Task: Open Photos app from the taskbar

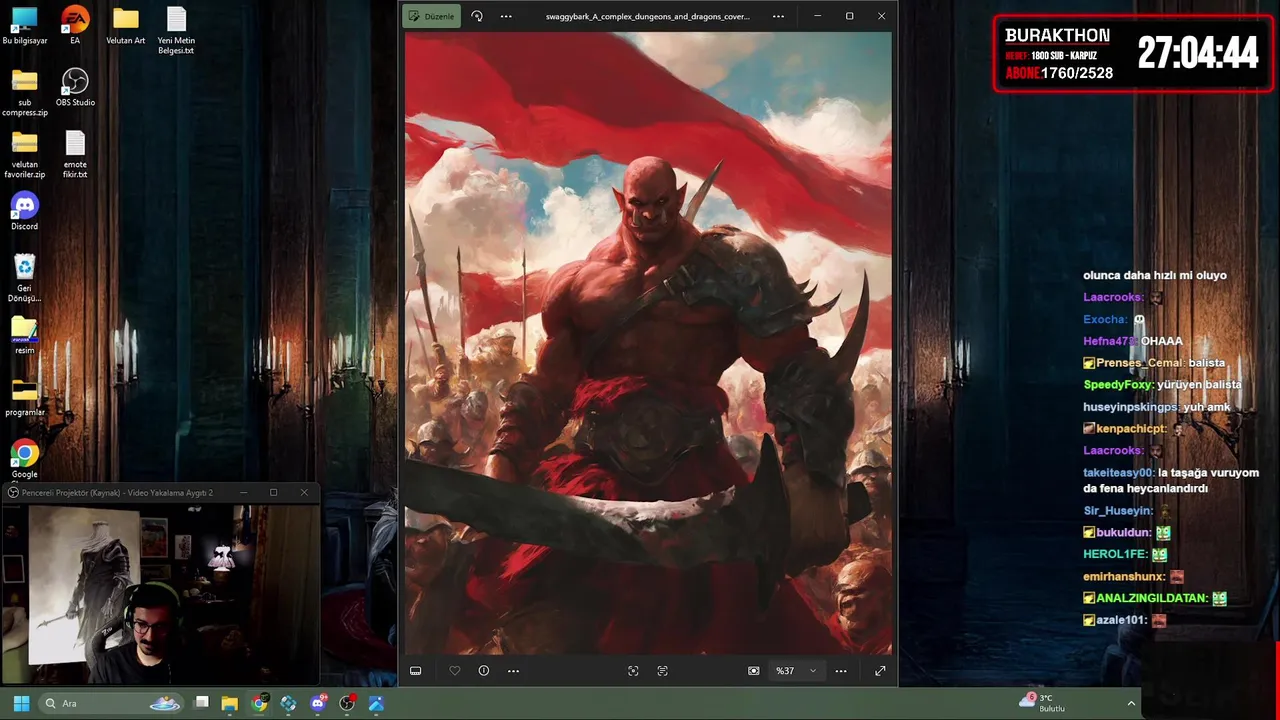Action: point(376,703)
